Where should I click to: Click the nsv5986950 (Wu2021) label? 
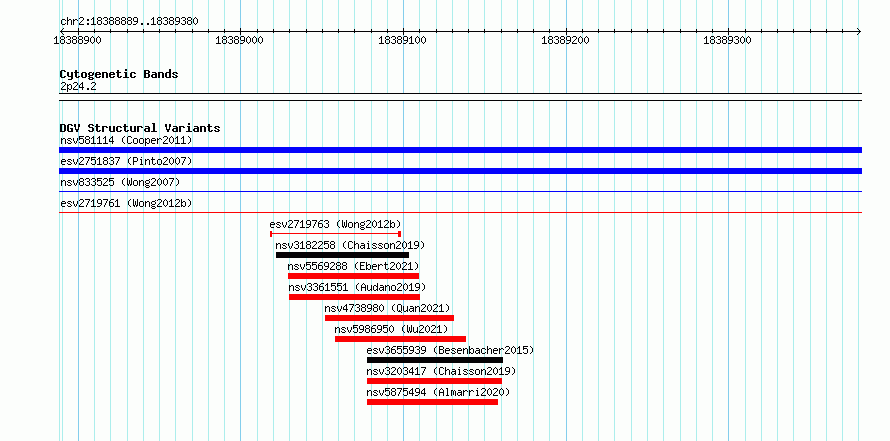click(x=391, y=329)
